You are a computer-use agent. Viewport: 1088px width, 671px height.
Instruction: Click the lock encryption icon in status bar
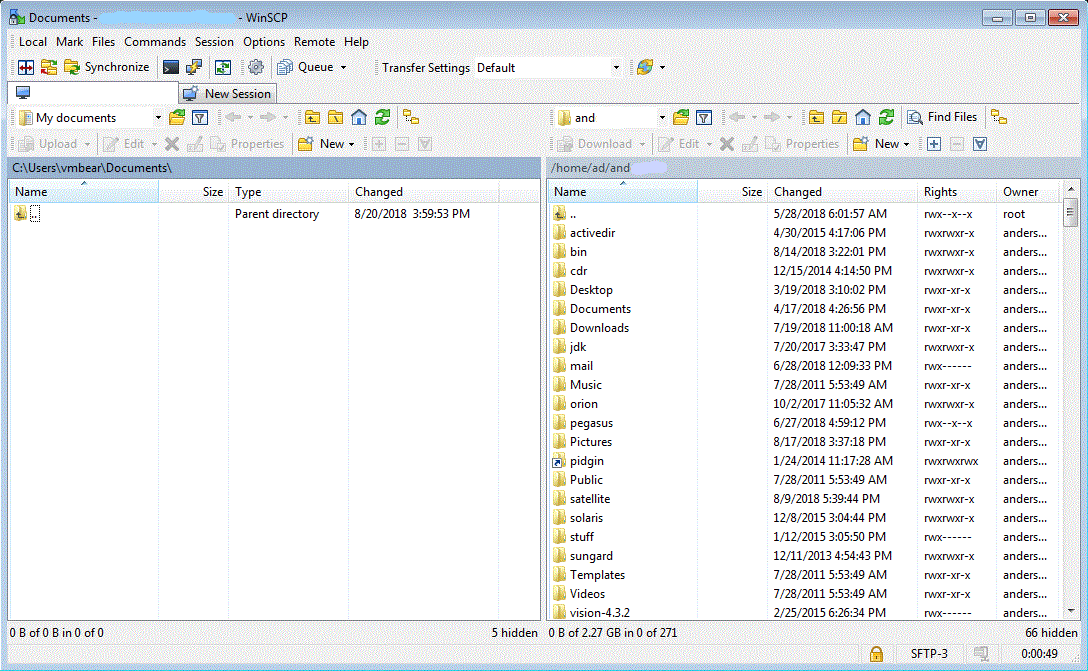point(876,654)
